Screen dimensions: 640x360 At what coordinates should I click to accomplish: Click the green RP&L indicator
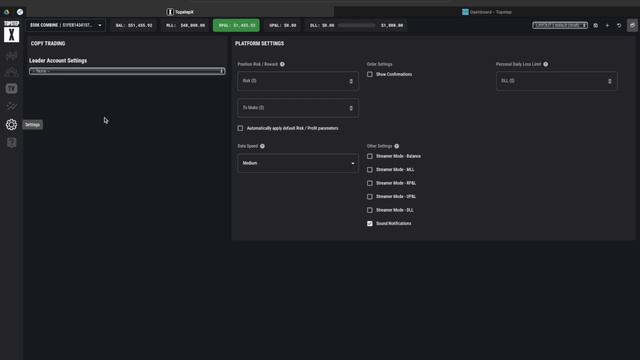[x=236, y=25]
